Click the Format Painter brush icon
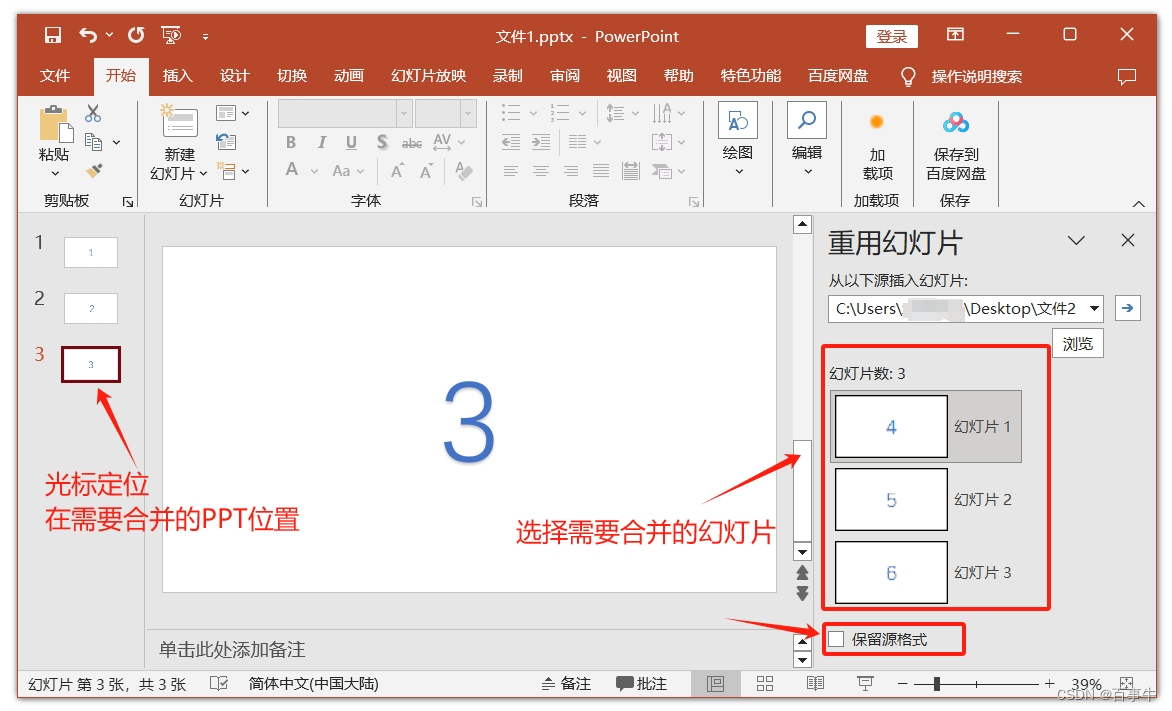This screenshot has height=711, width=1172. tap(93, 171)
